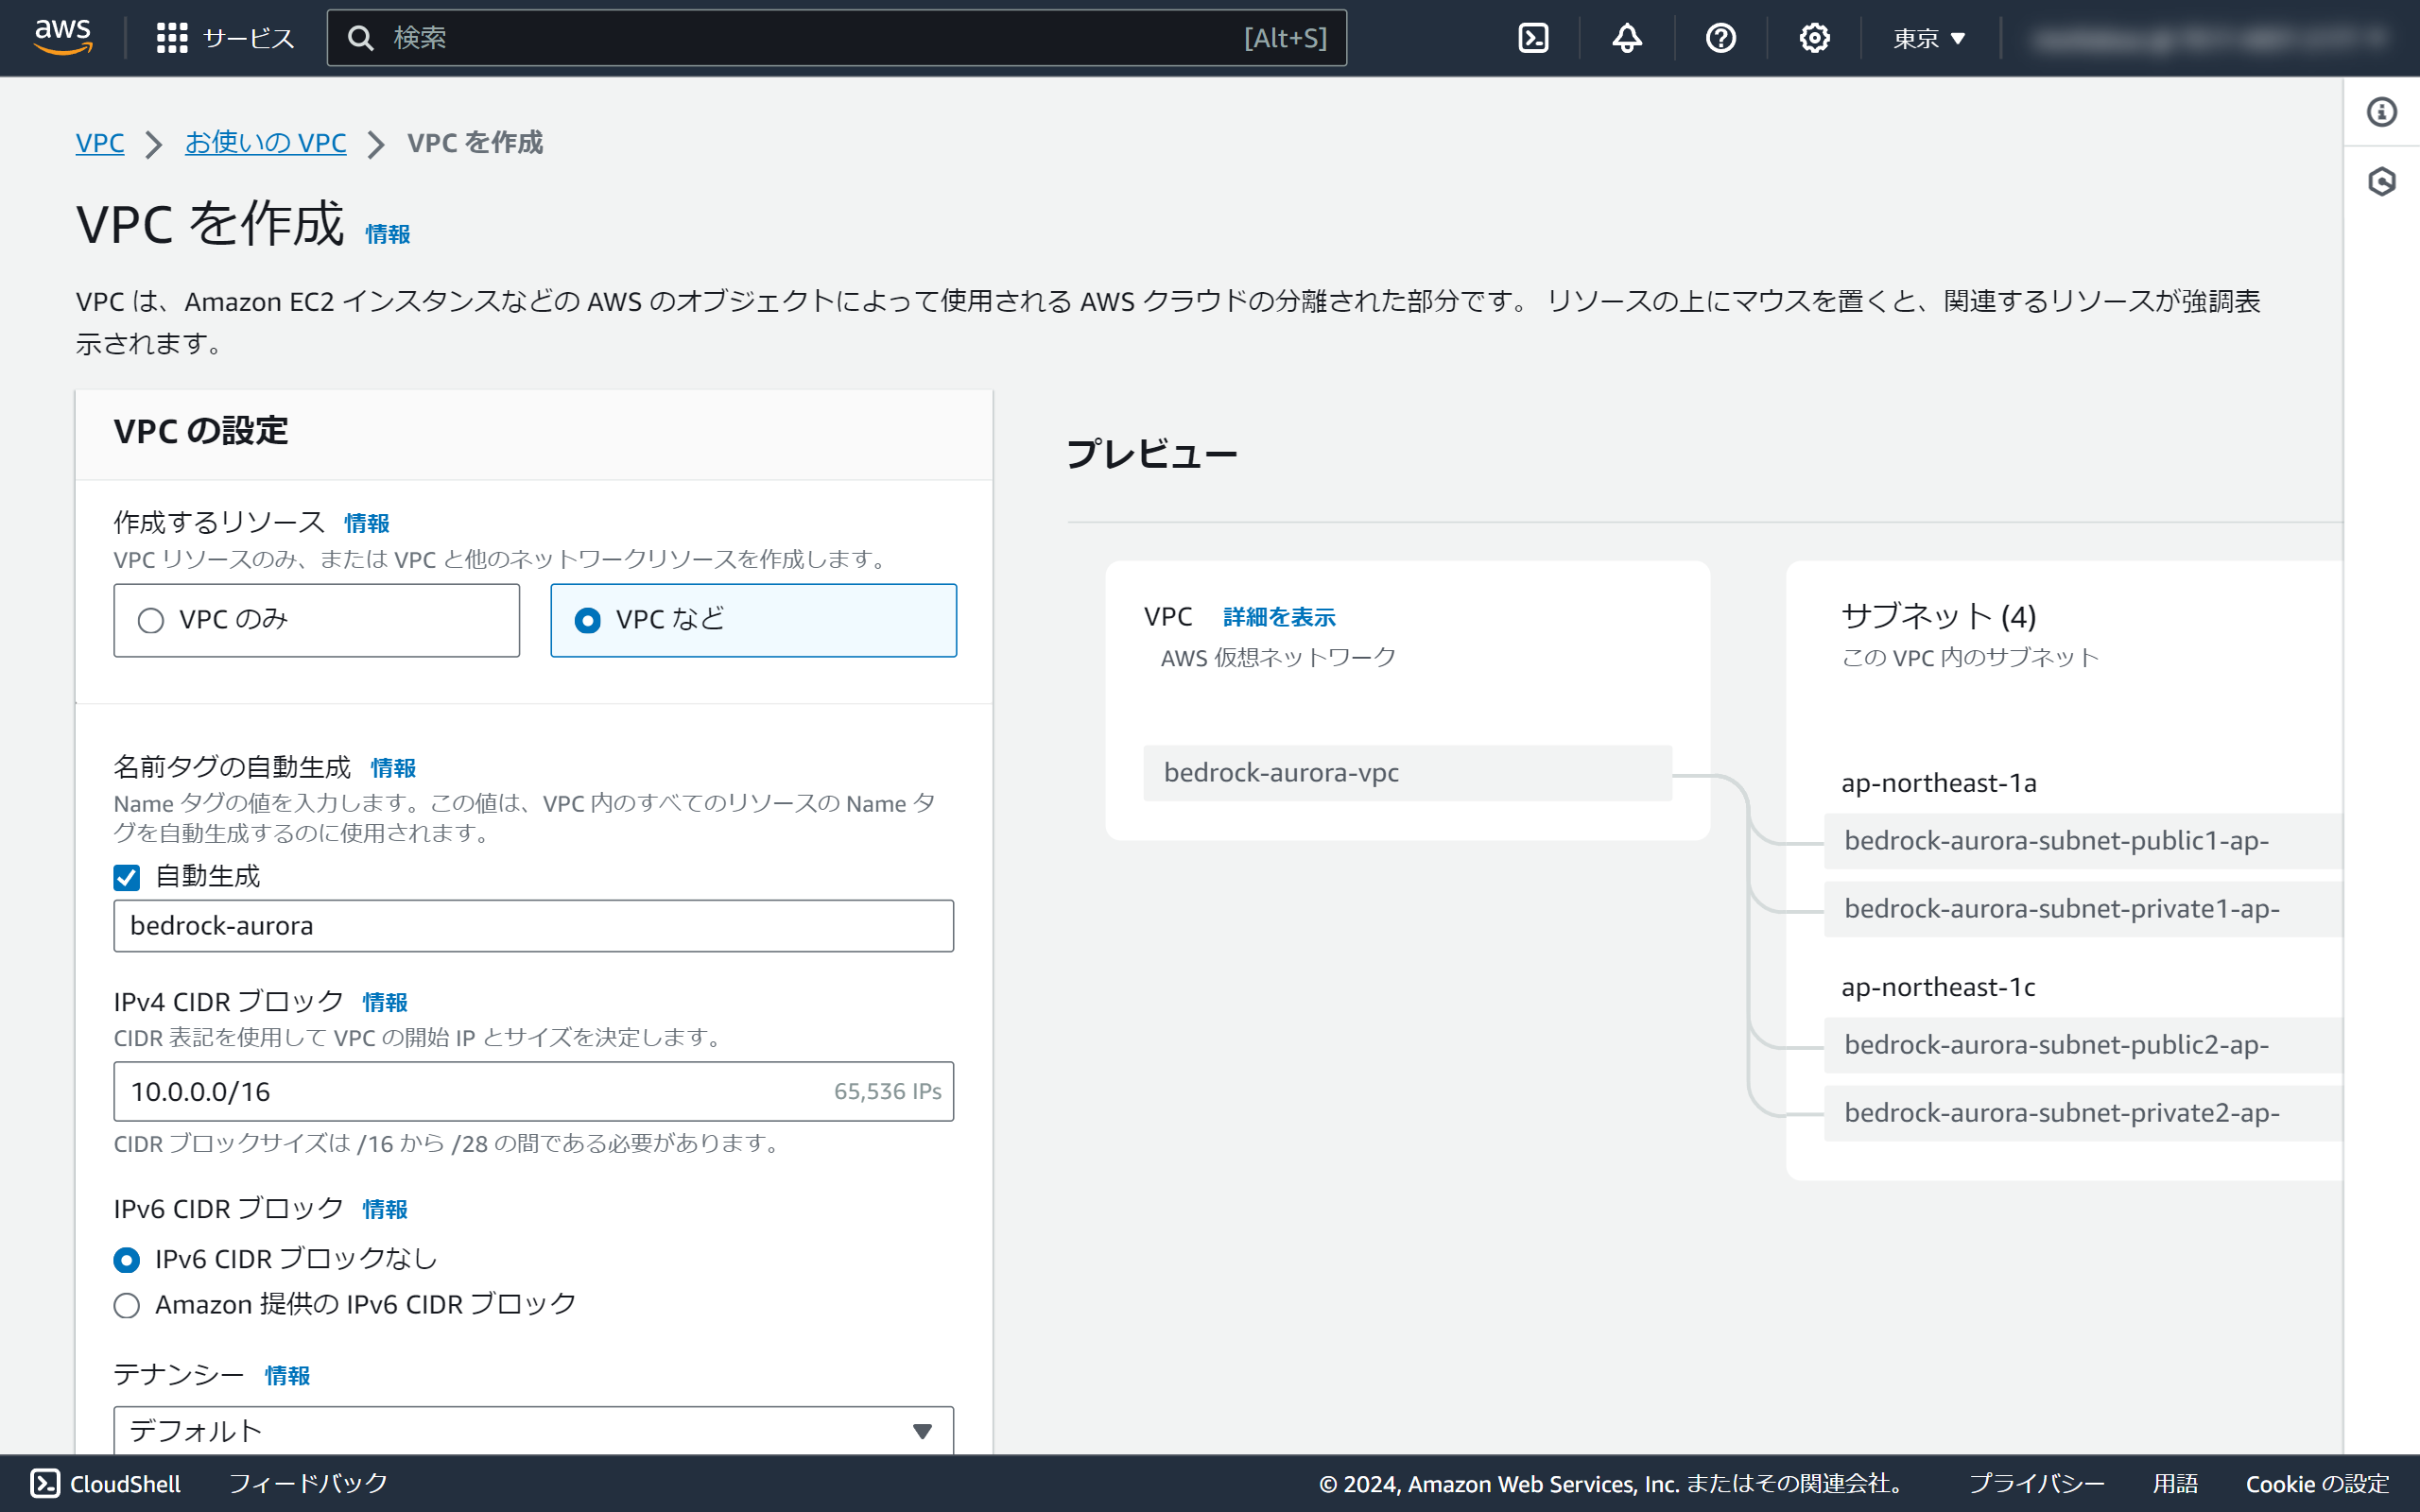
Task: Open the hexagon tools panel icon on right sidebar
Action: (2381, 182)
